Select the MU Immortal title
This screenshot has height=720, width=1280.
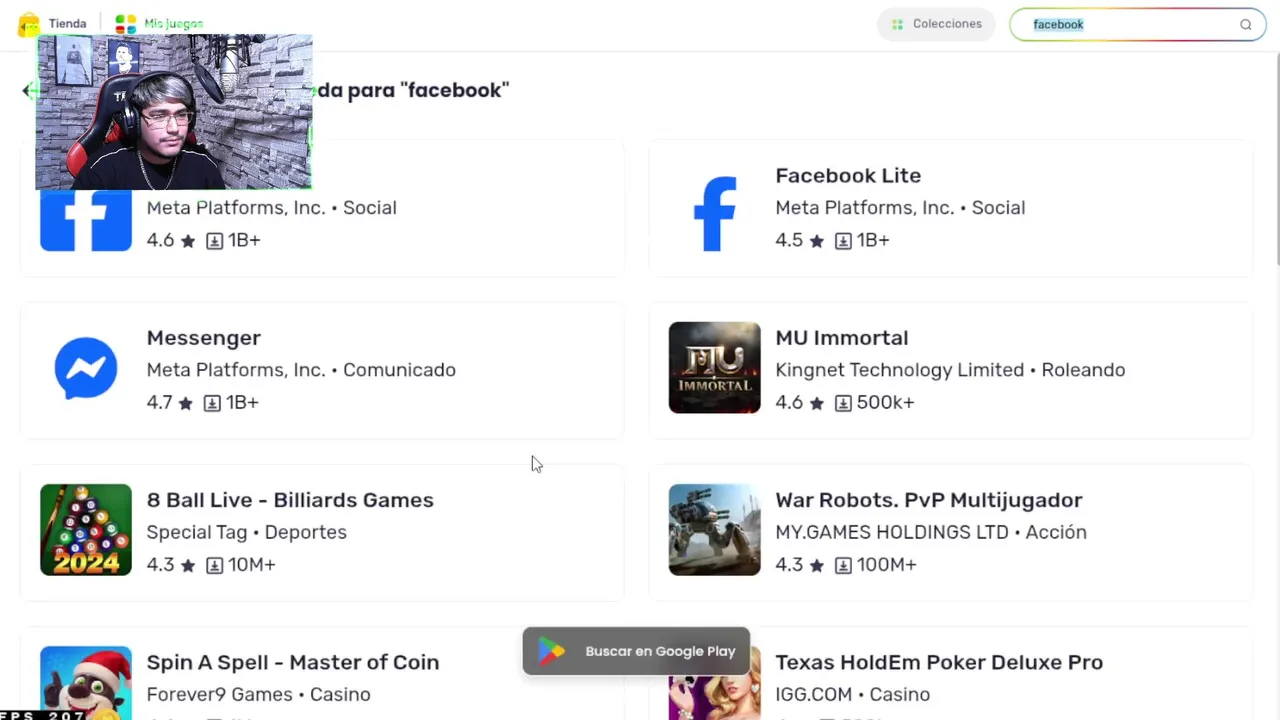[841, 338]
